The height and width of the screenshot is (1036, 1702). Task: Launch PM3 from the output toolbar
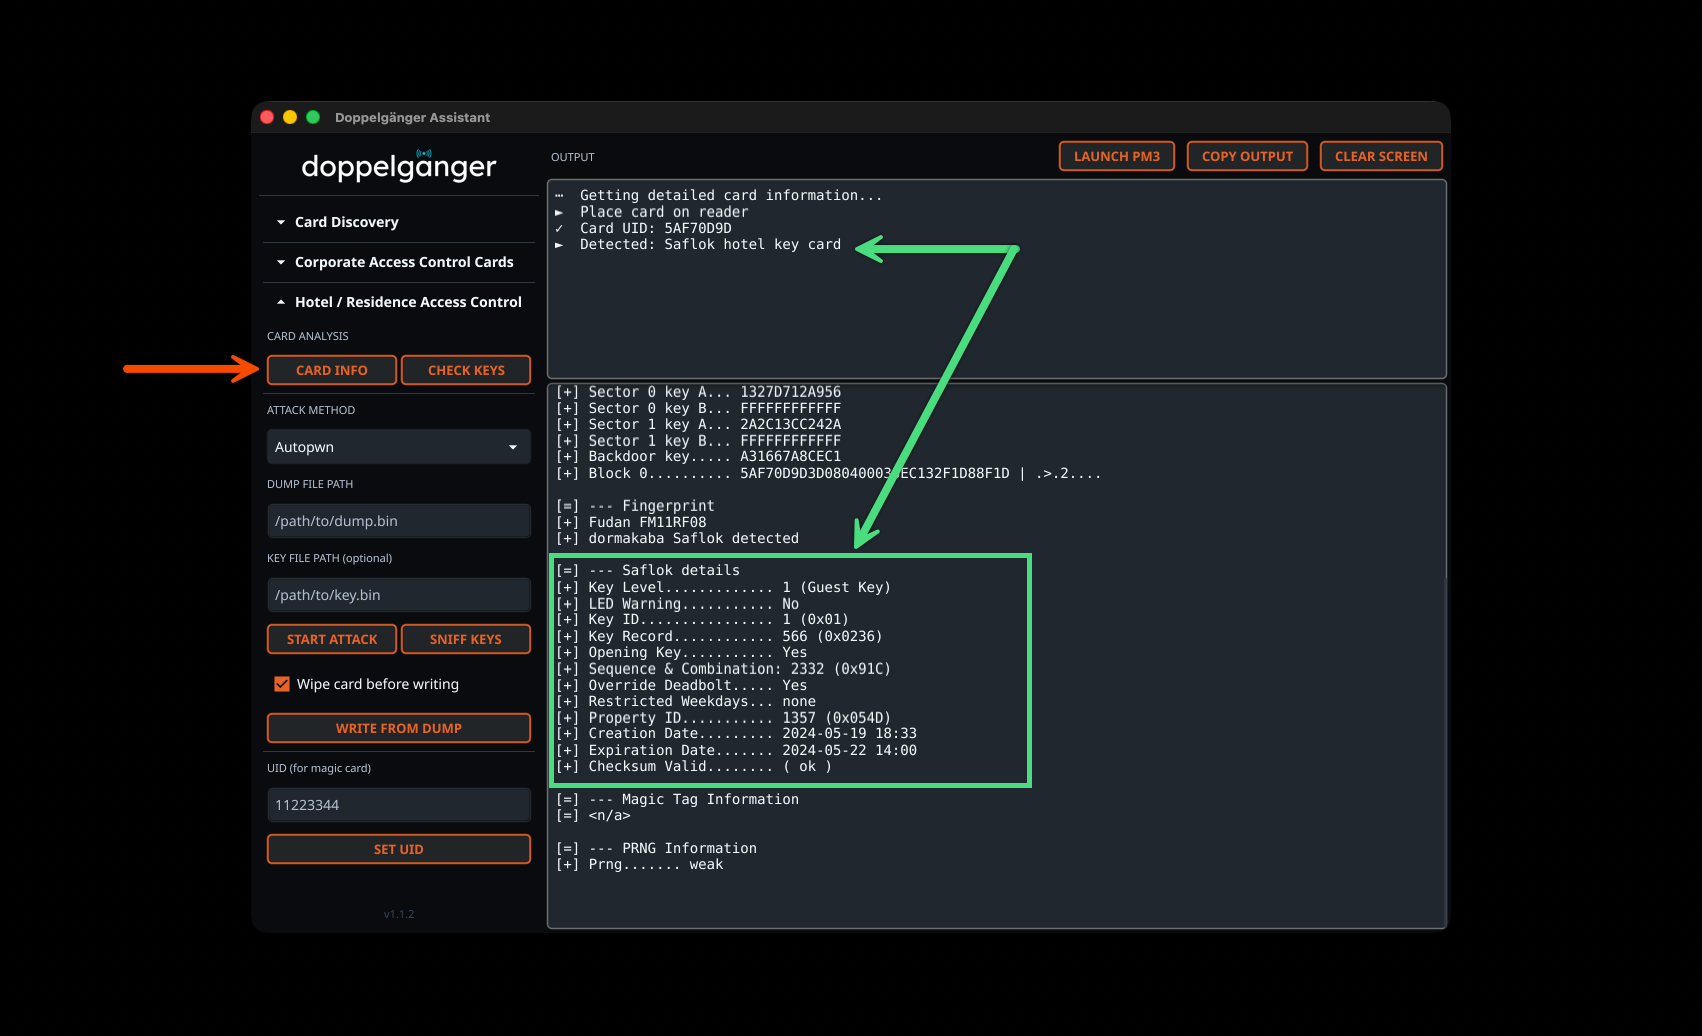[x=1117, y=156]
